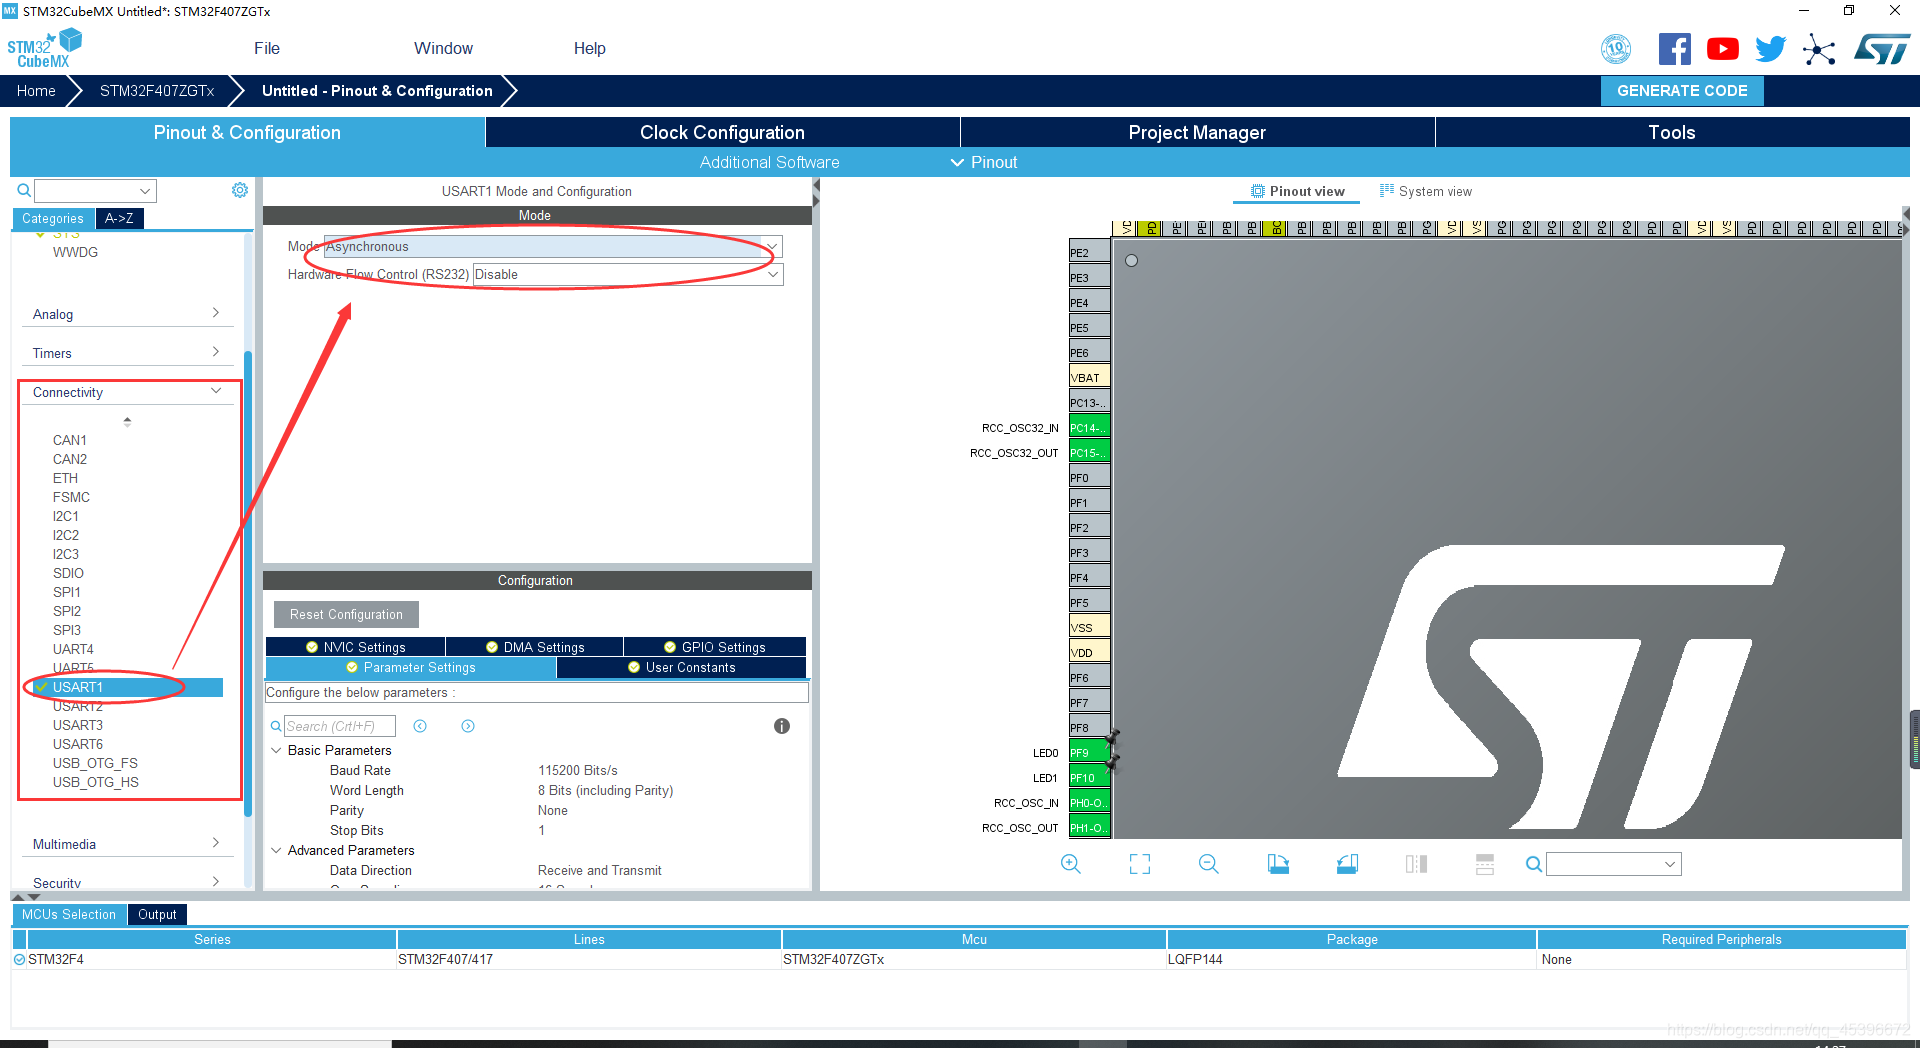Select the PC14 RCC_OSC32_IN pin
The image size is (1920, 1048).
(x=1089, y=427)
